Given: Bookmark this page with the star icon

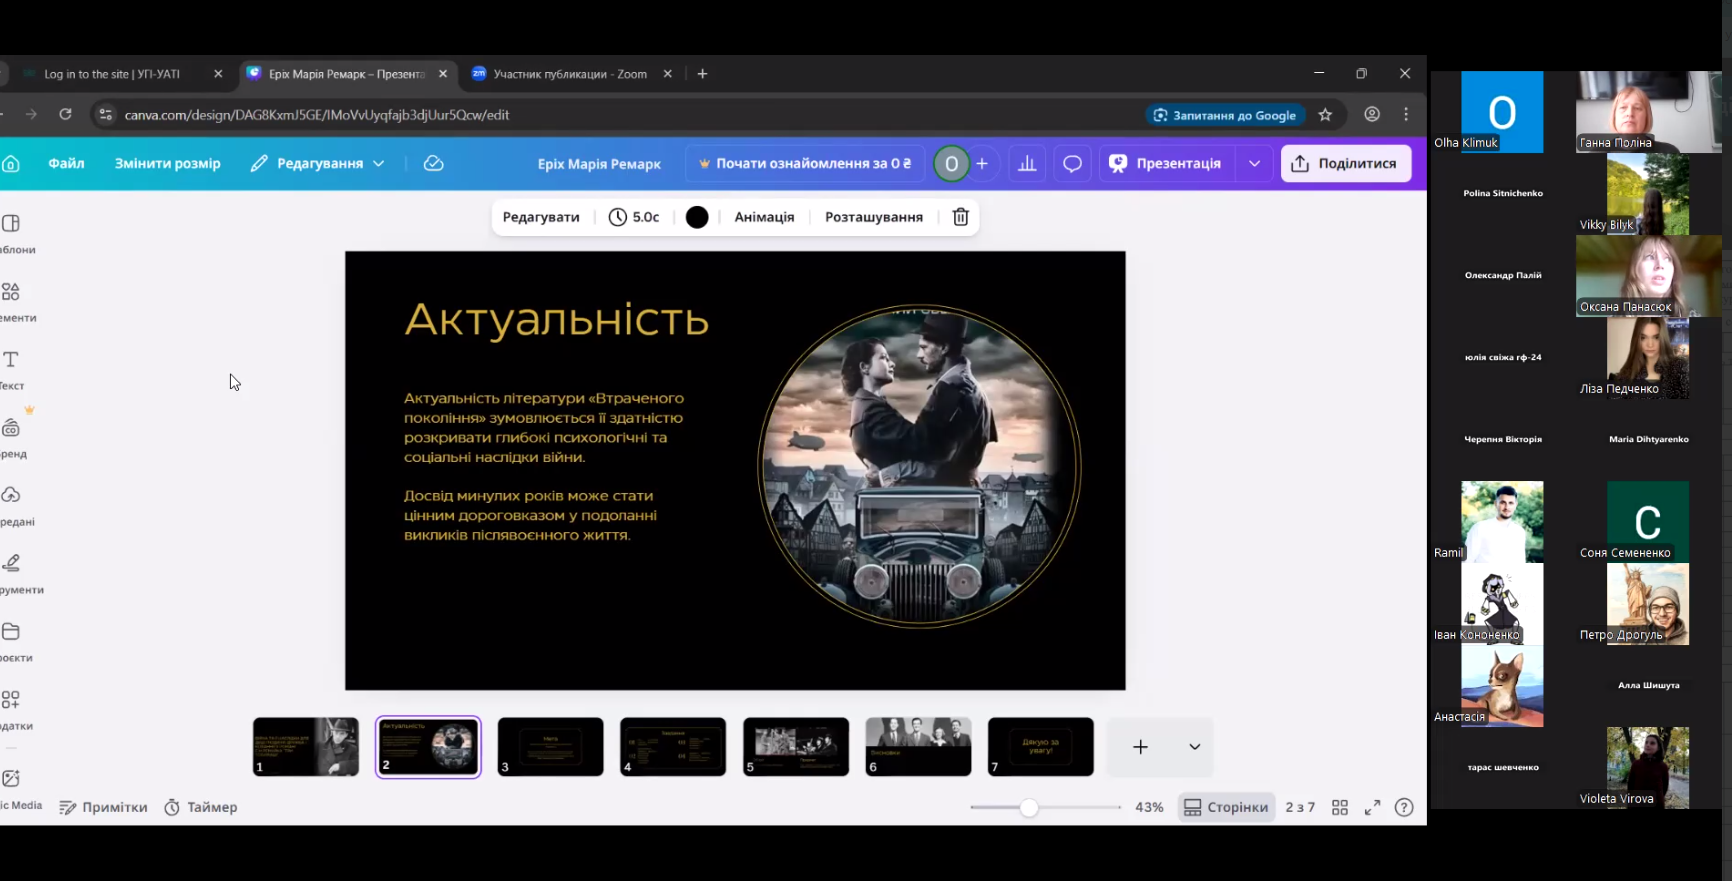Looking at the screenshot, I should [1325, 115].
